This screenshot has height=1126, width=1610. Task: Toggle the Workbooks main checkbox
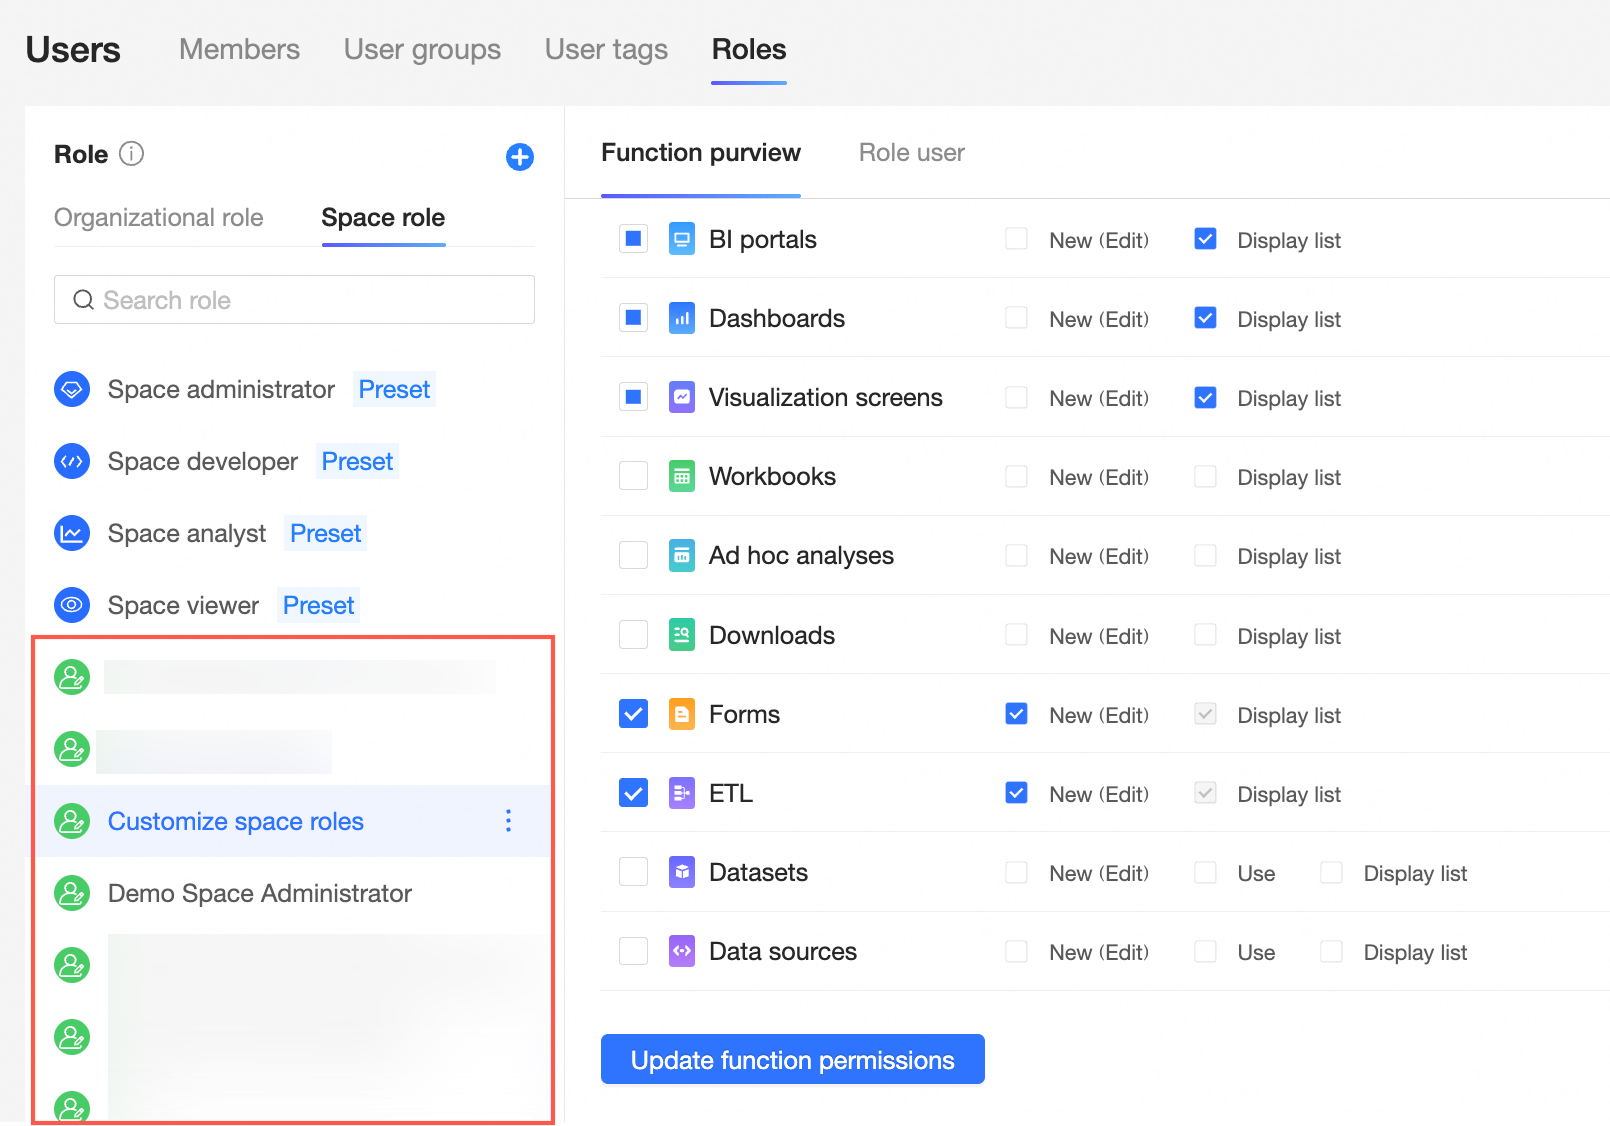coord(634,476)
